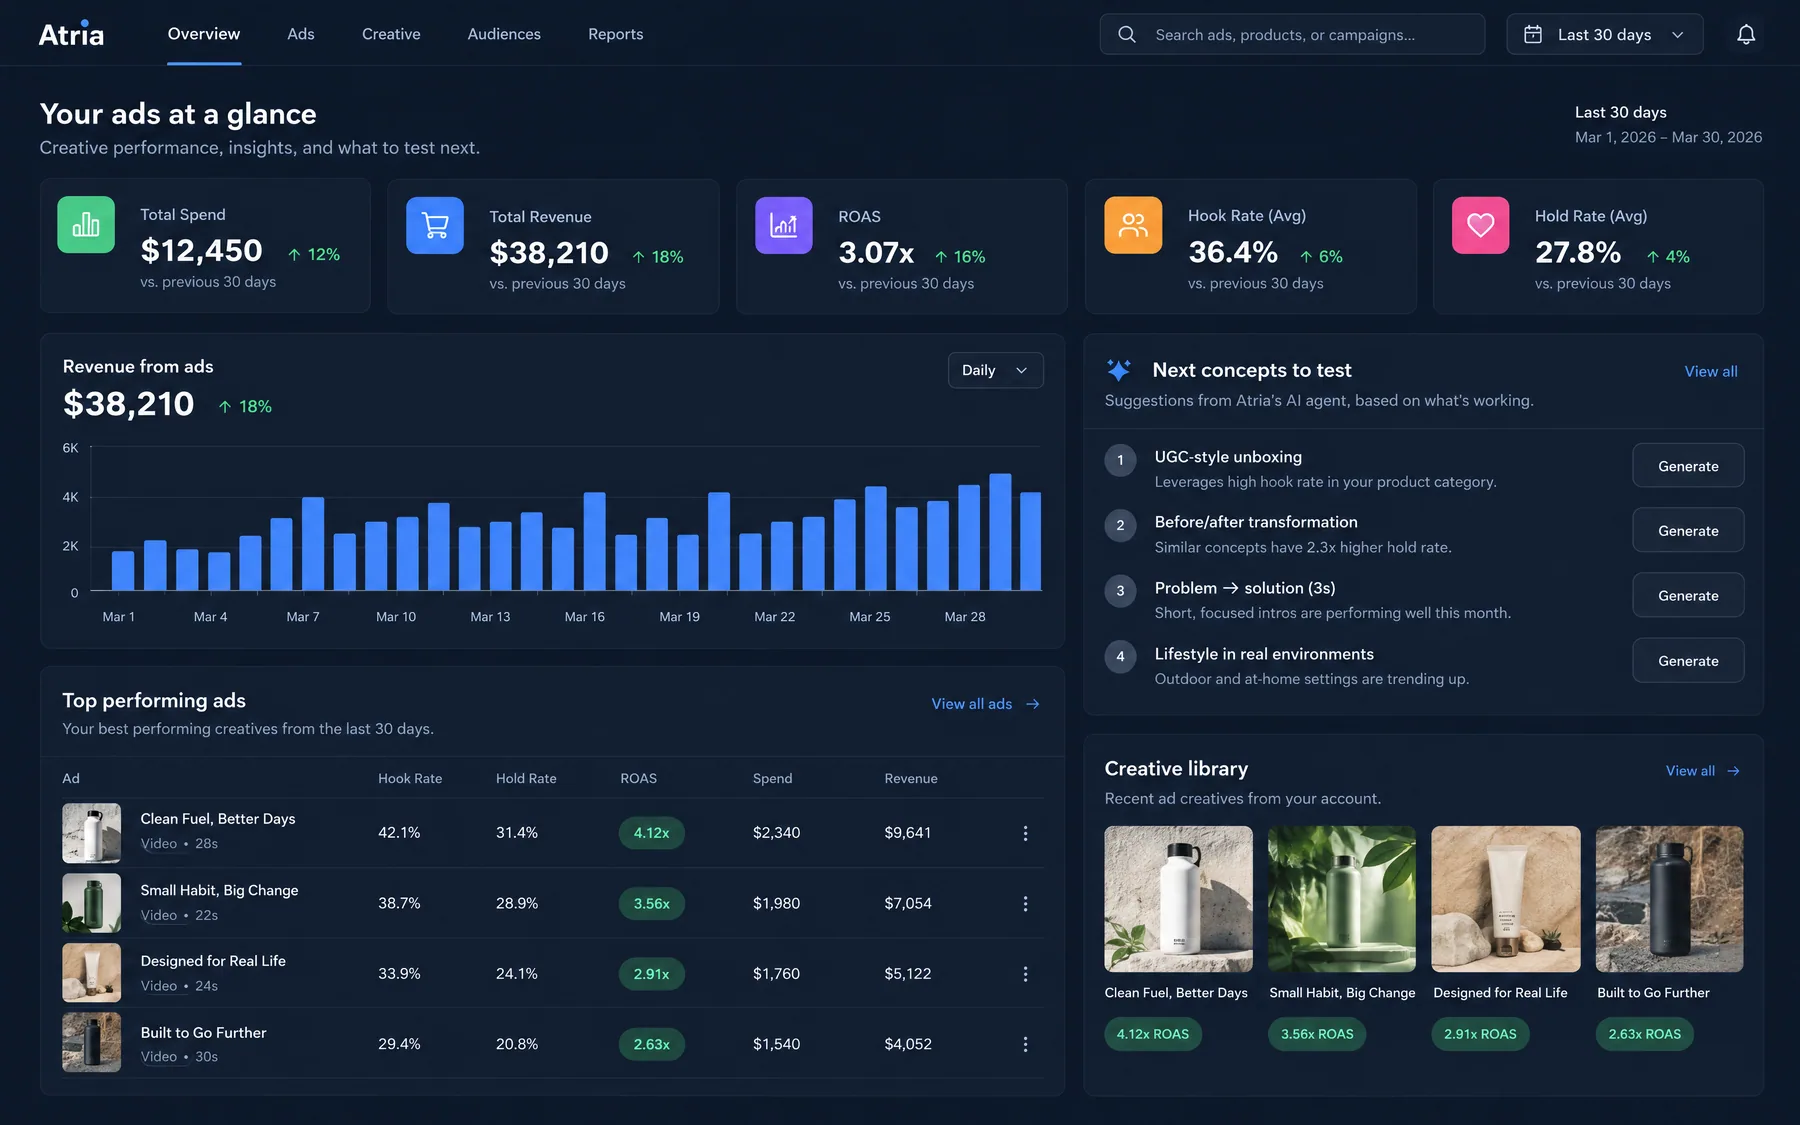
Task: Generate the Before/after transformation concept
Action: click(1688, 531)
